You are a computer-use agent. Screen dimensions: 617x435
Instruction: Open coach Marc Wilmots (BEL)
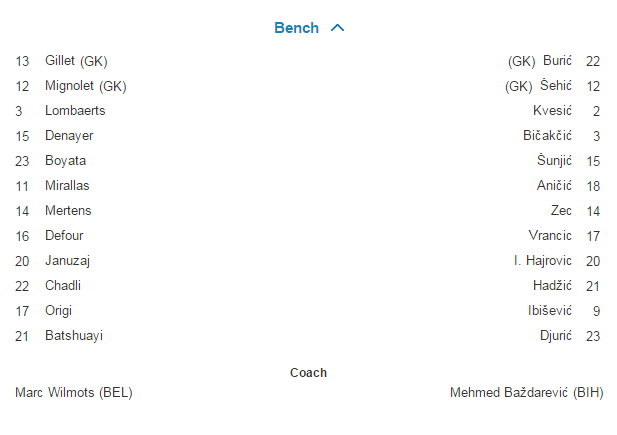[x=74, y=392]
